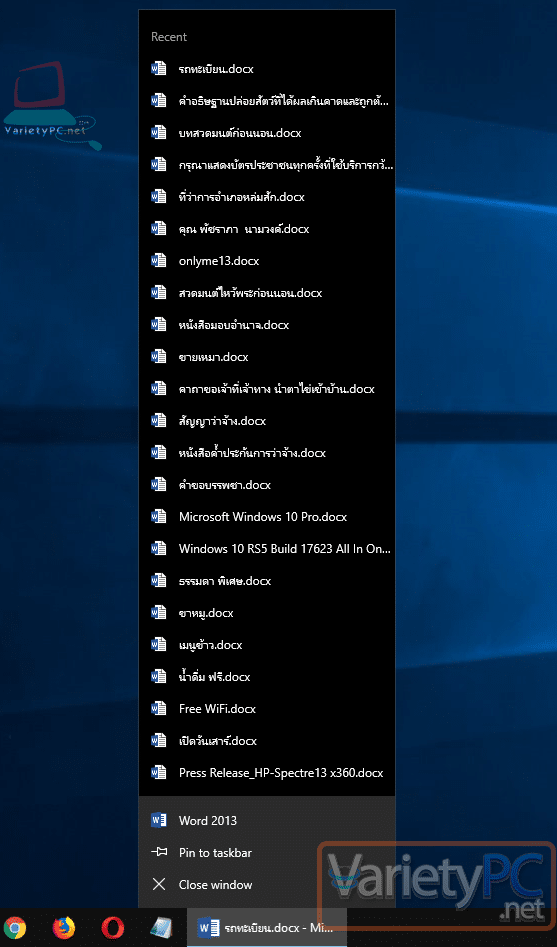Open recent file เมนูข้าว.docx

267,644
